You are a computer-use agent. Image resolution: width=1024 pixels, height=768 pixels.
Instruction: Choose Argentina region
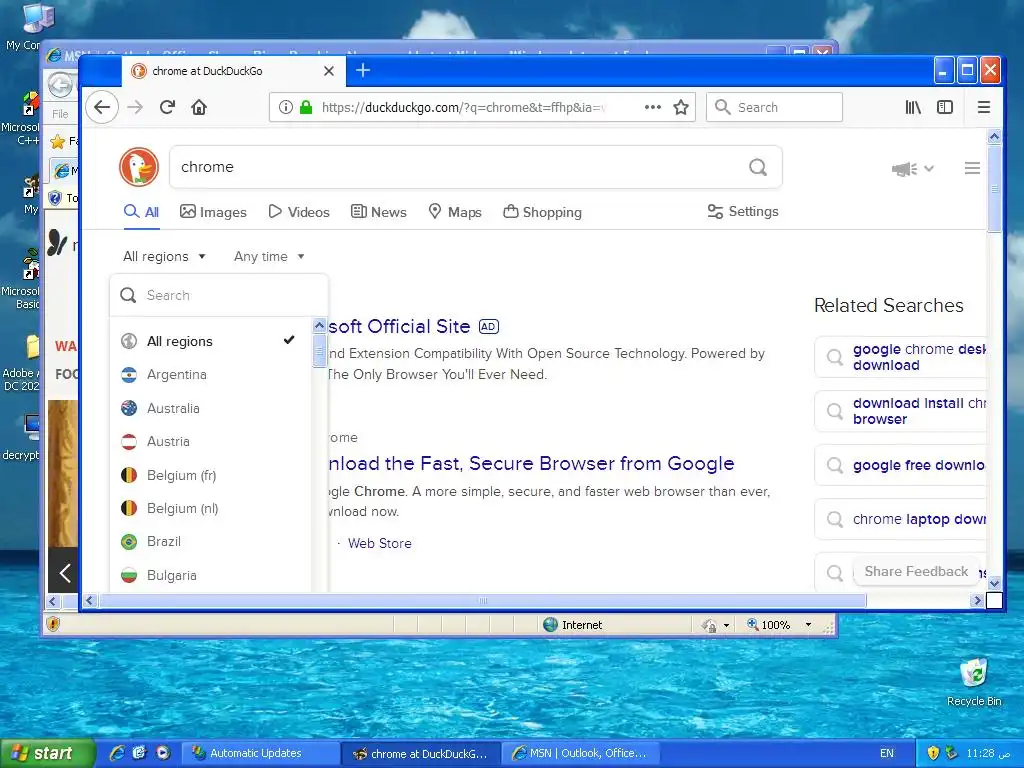click(x=210, y=375)
